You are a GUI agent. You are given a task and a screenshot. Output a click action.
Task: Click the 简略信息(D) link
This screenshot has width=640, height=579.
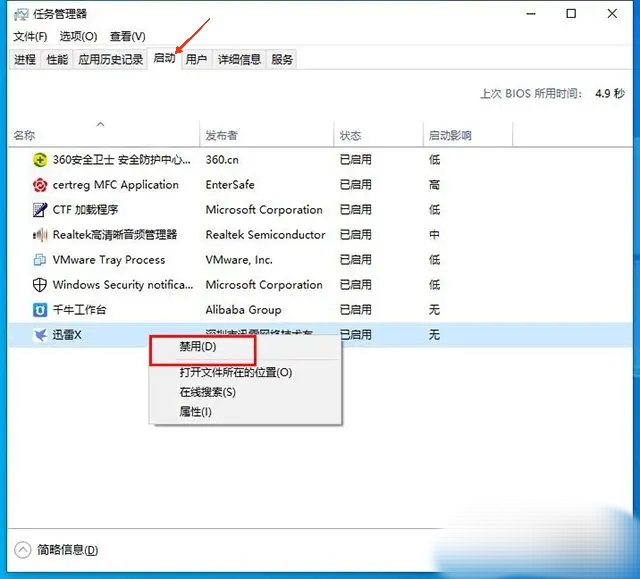[x=68, y=550]
